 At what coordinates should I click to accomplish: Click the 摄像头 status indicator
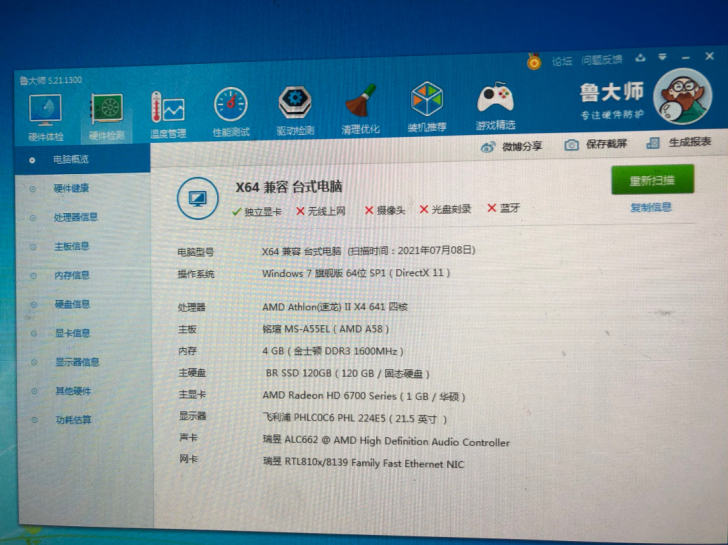coord(385,210)
